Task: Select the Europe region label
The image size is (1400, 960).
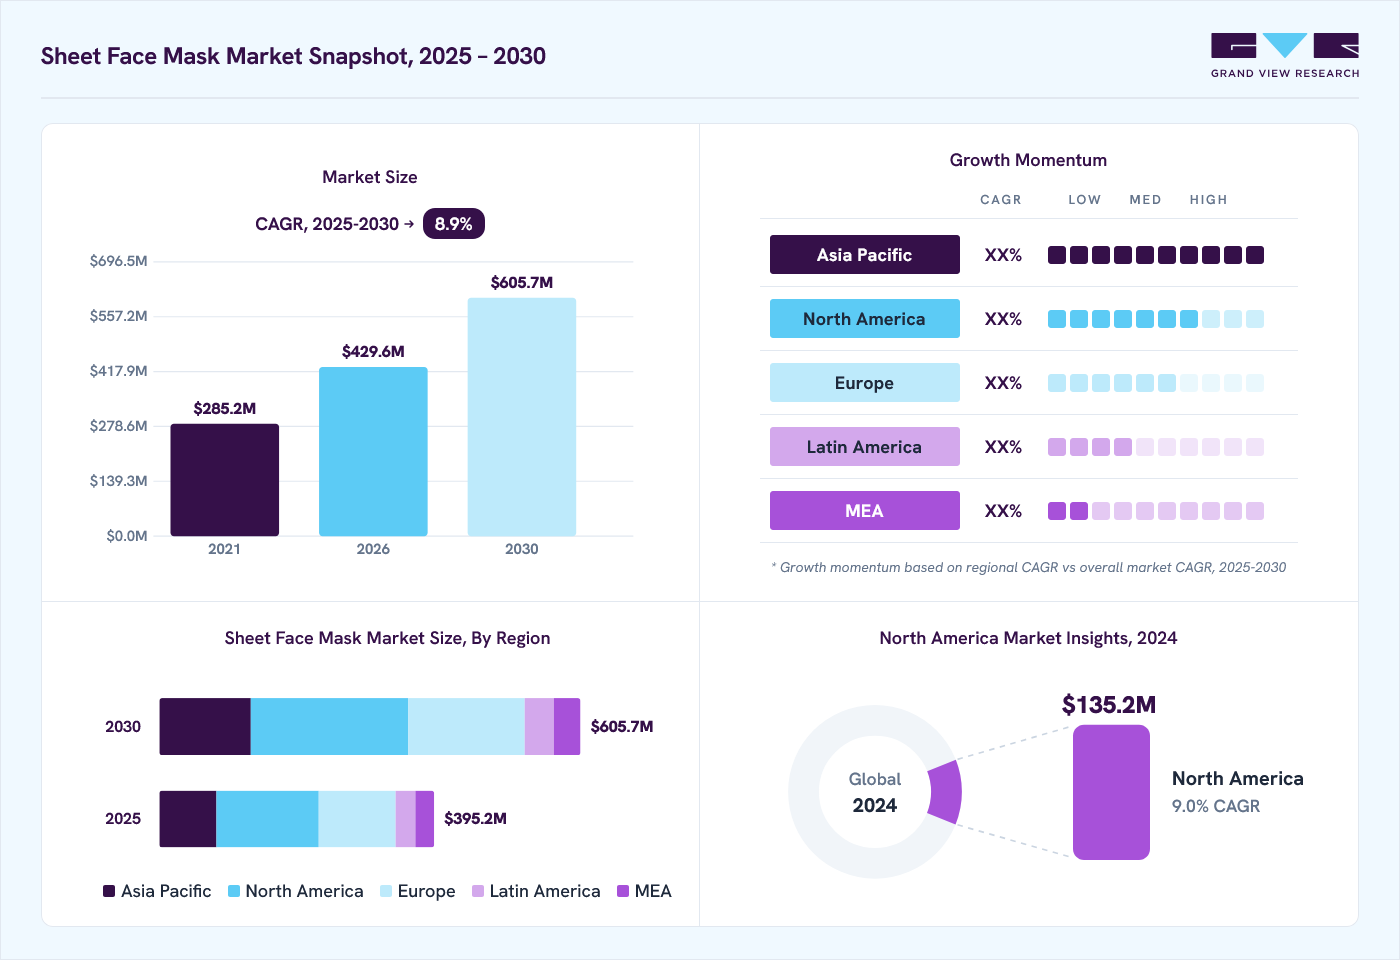Action: [x=864, y=383]
